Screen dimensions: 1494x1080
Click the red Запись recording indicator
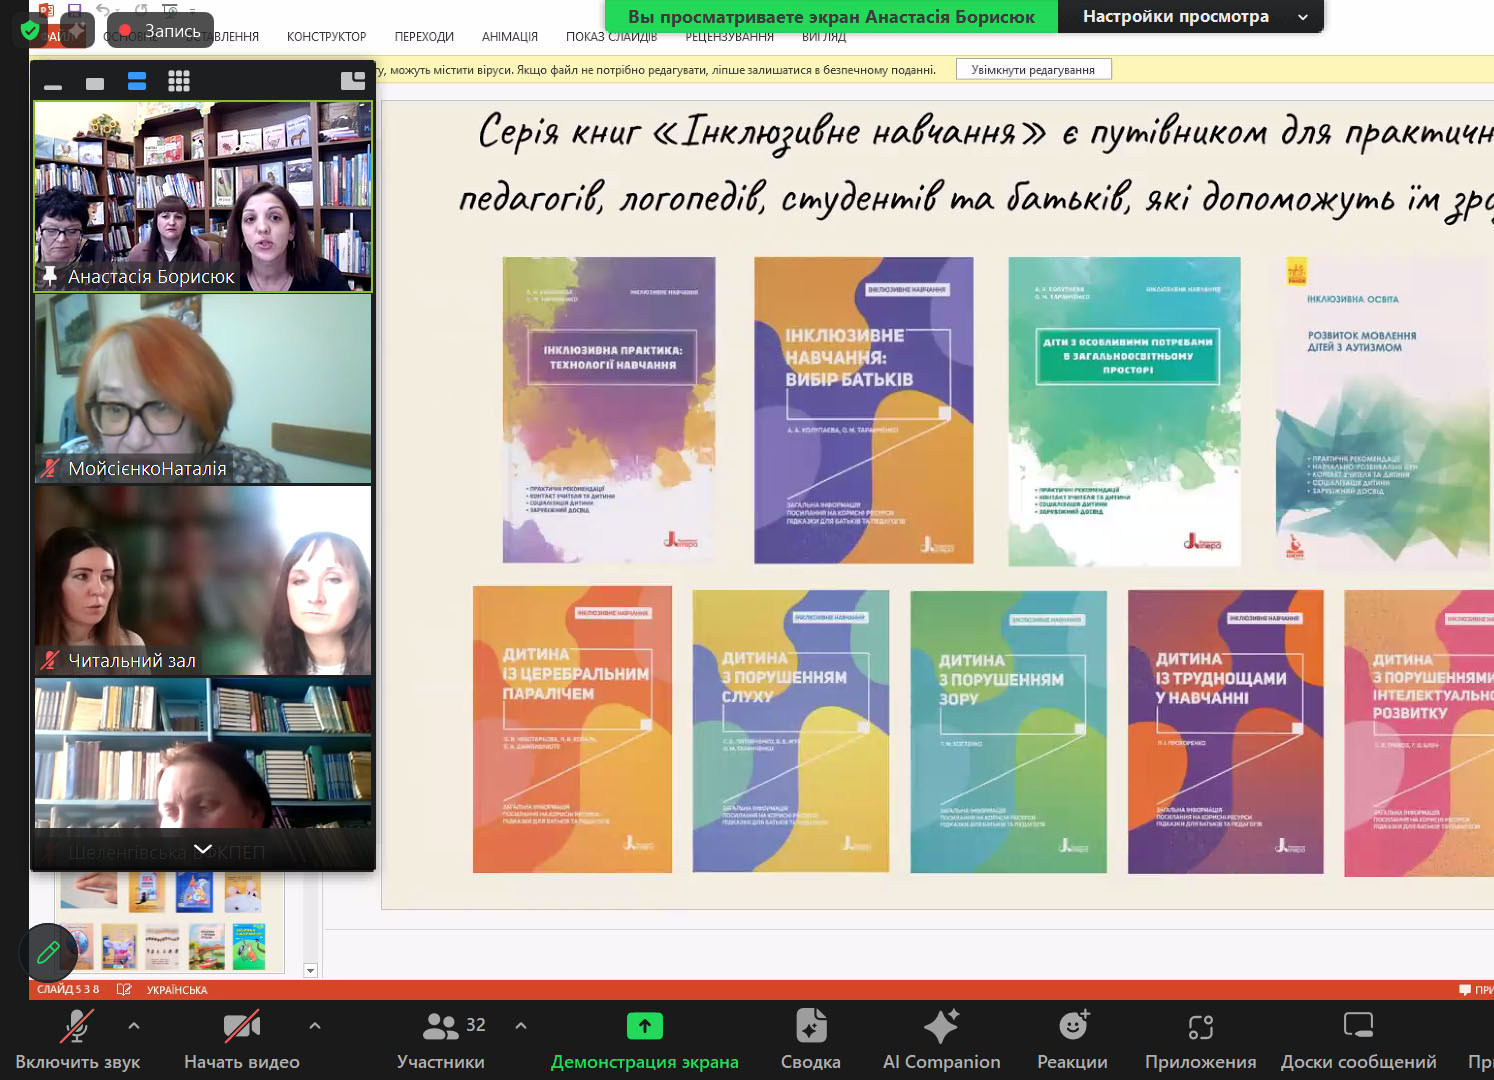click(160, 31)
